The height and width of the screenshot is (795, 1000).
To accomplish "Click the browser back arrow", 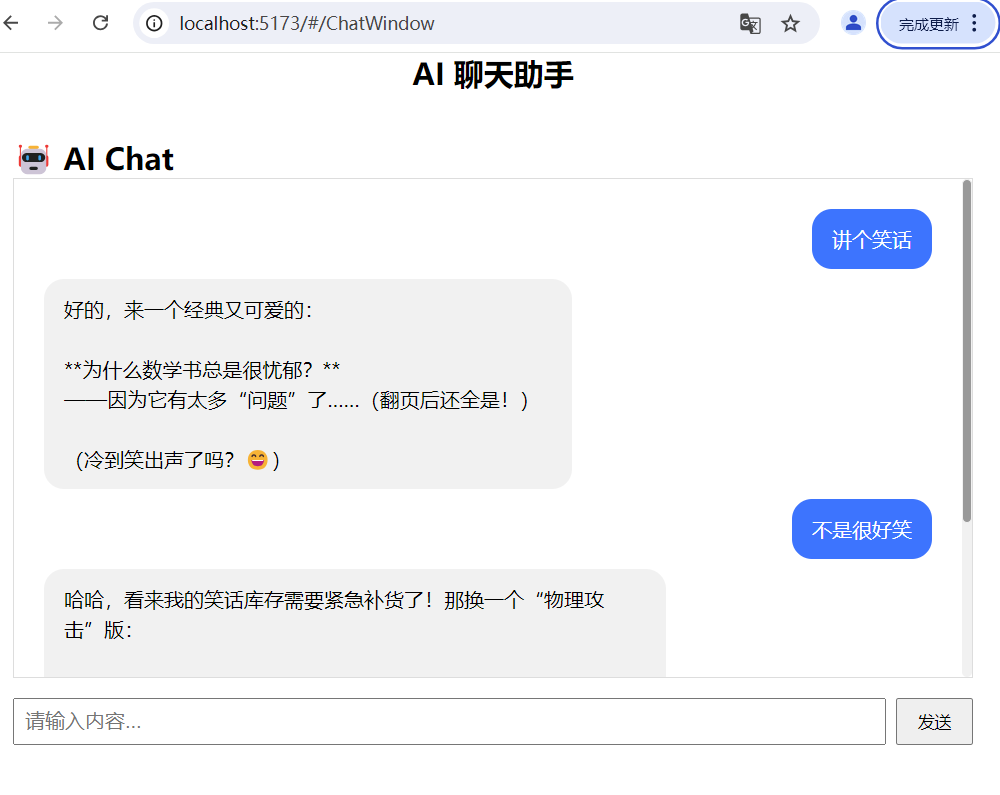I will pos(11,23).
